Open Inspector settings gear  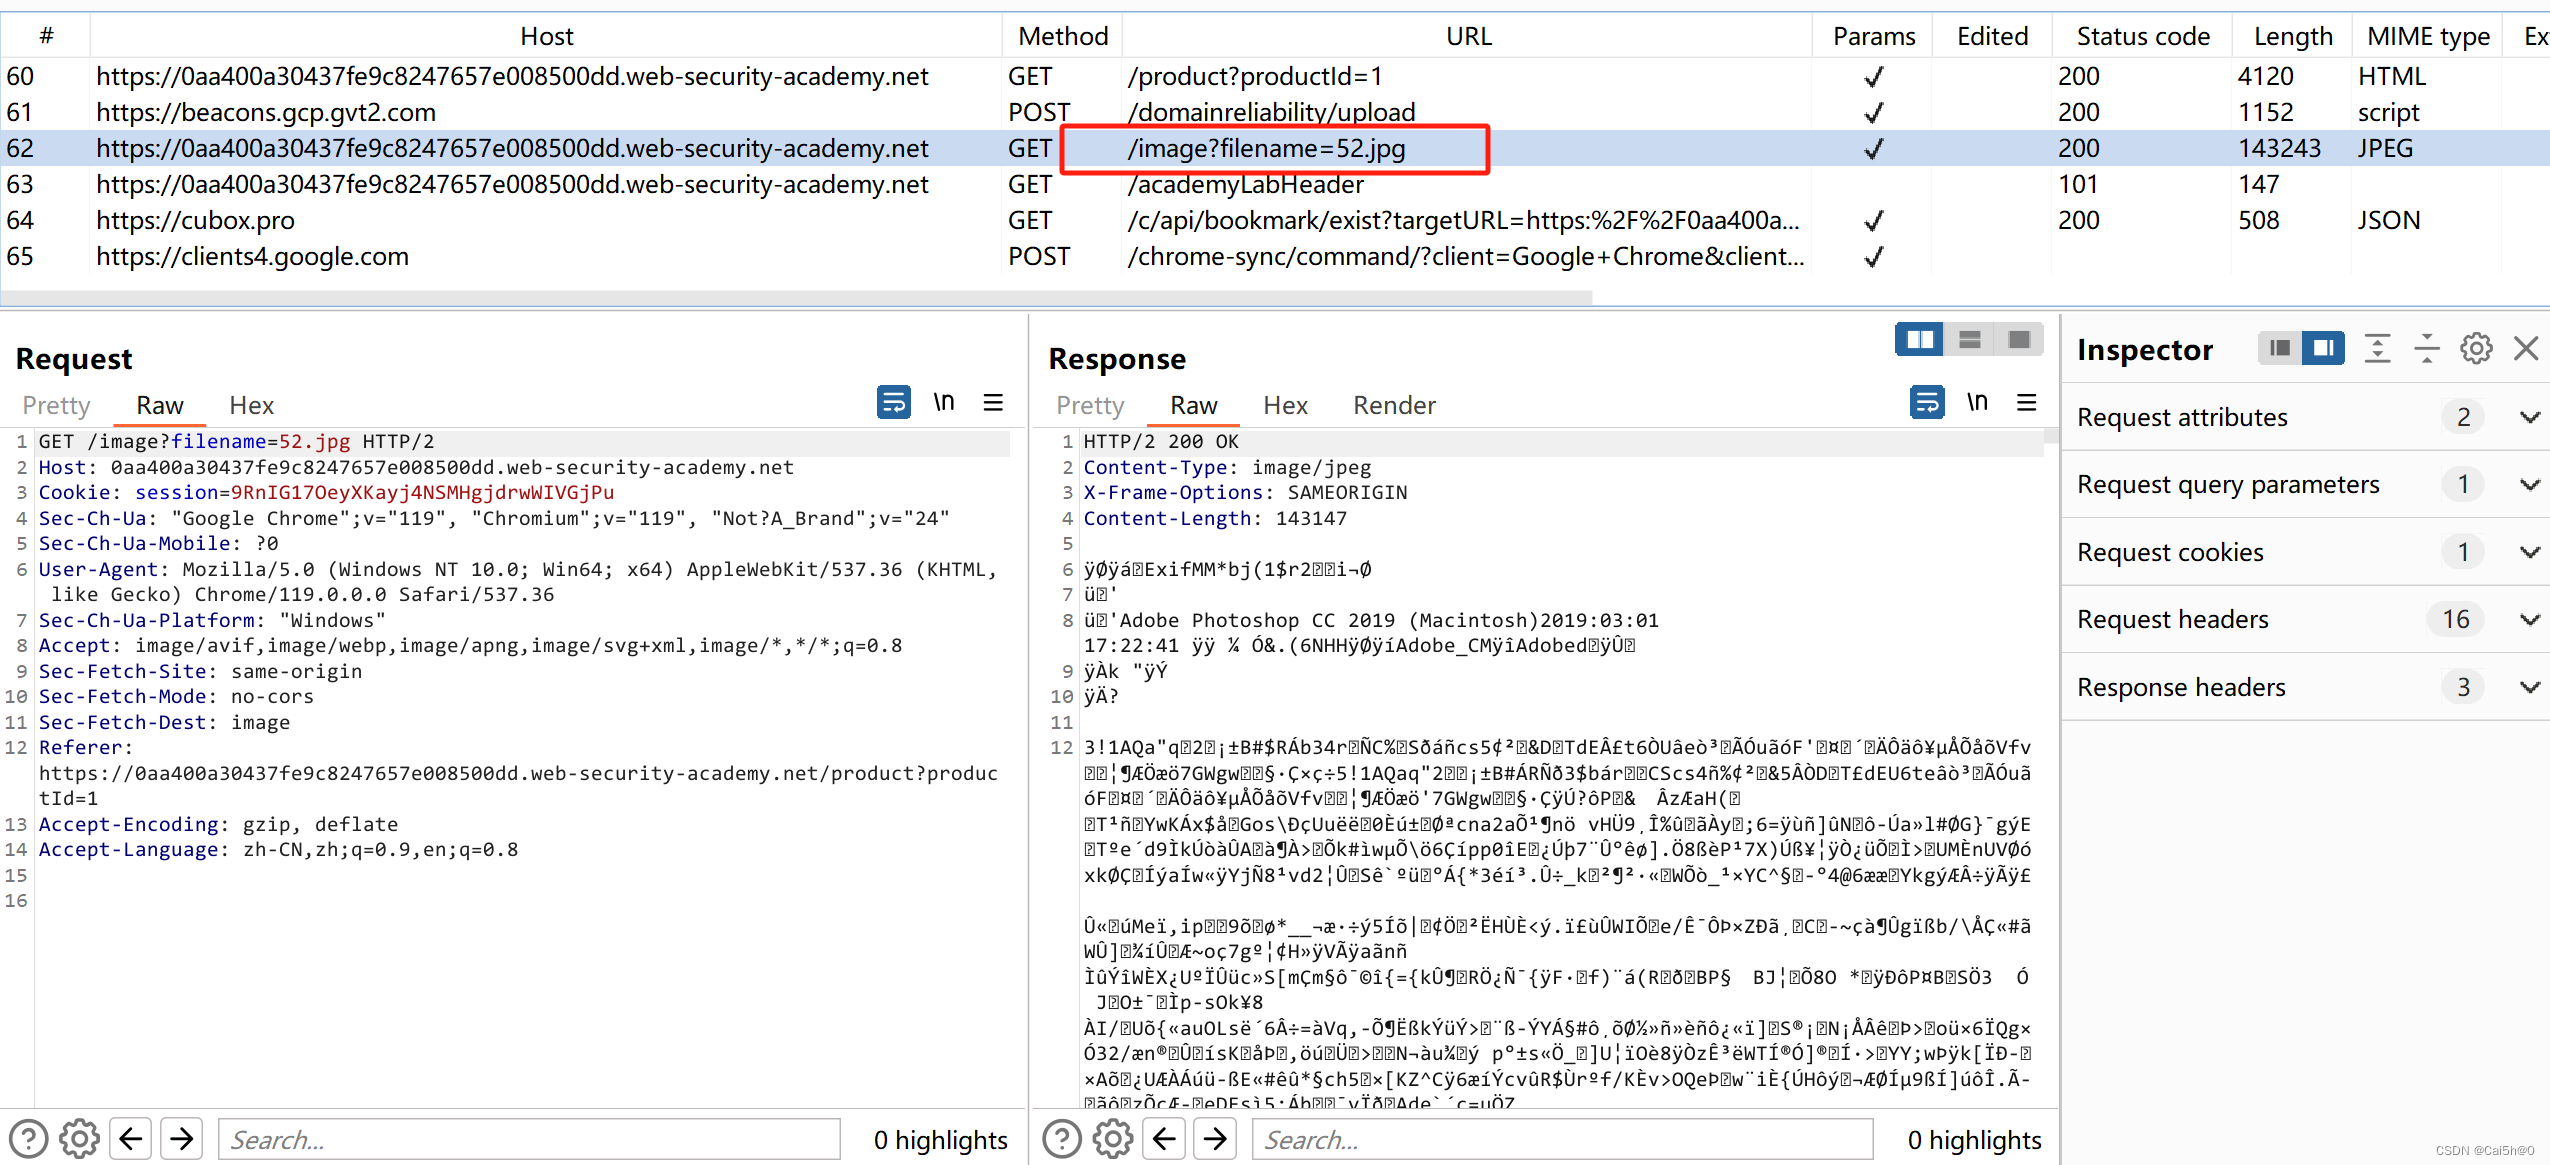tap(2476, 349)
